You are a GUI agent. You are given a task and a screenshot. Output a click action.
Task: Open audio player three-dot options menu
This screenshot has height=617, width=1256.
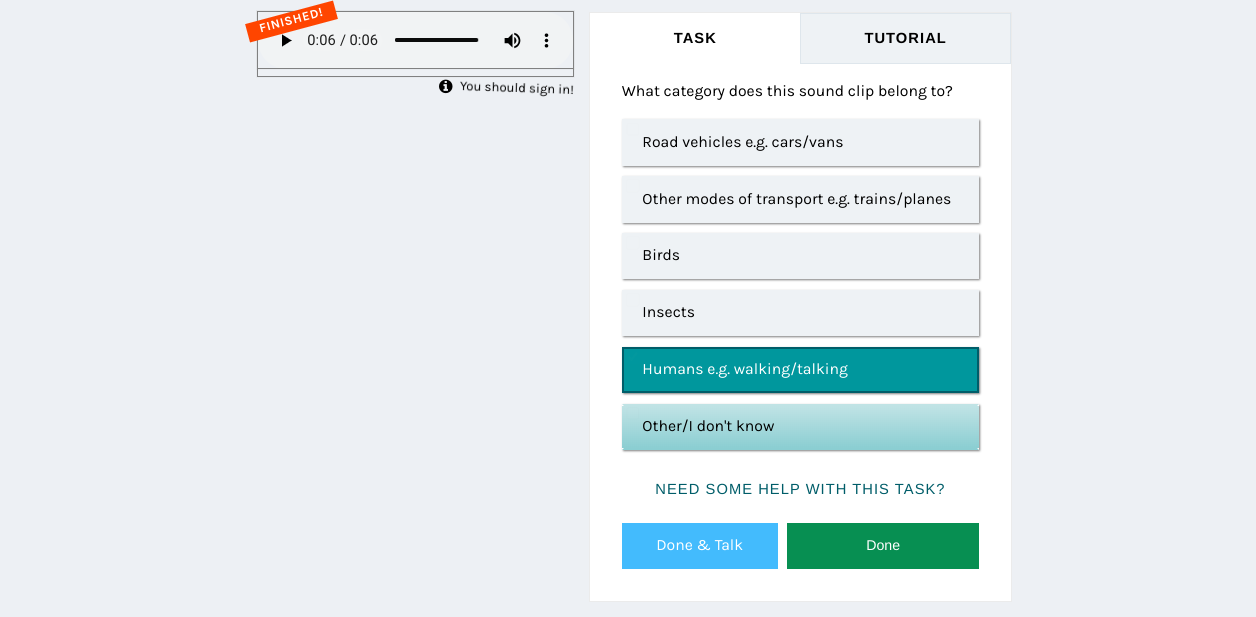coord(546,41)
